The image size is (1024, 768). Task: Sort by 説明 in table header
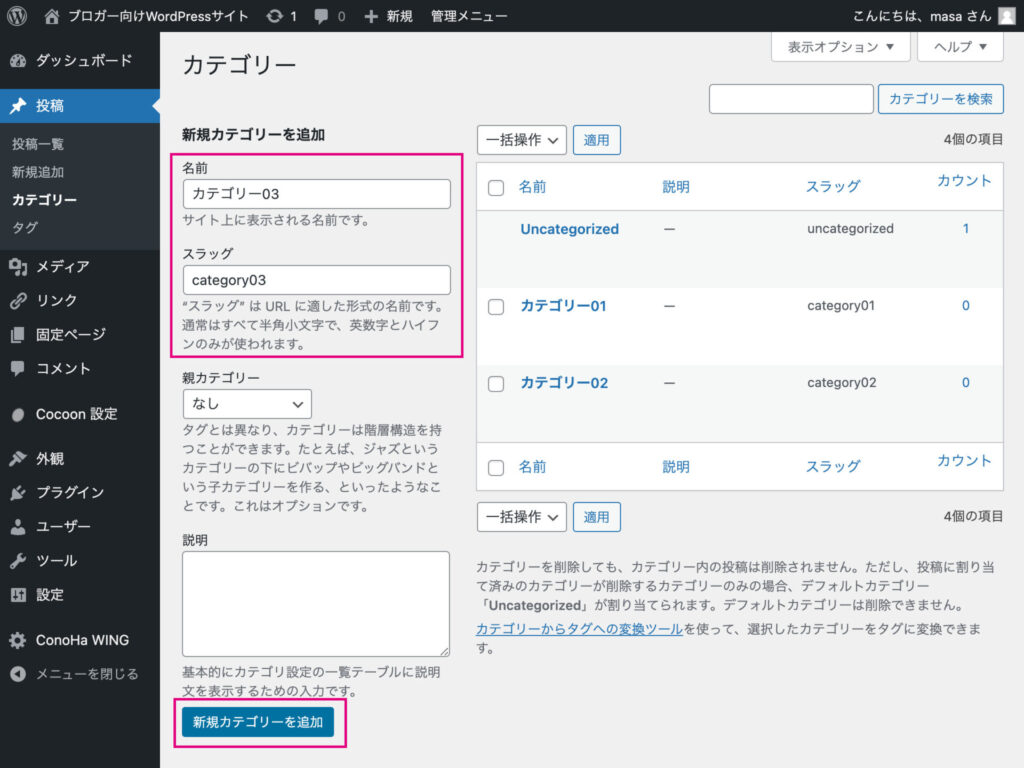tap(676, 187)
